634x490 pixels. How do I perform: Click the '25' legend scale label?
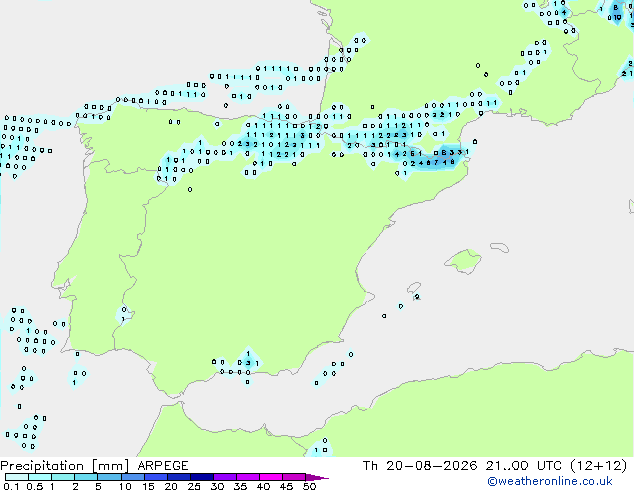[194, 486]
